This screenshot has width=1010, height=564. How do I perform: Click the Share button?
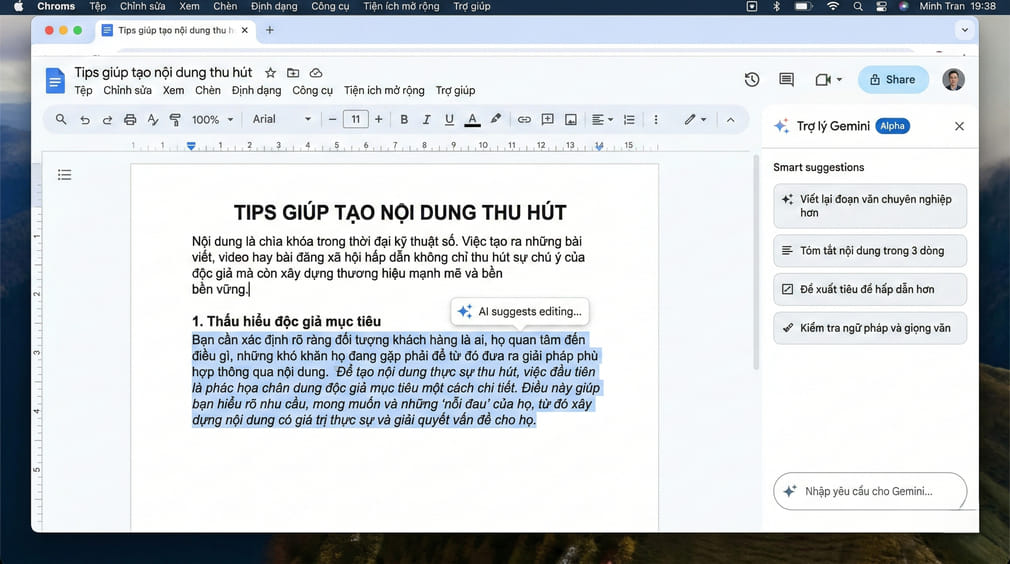pyautogui.click(x=892, y=80)
